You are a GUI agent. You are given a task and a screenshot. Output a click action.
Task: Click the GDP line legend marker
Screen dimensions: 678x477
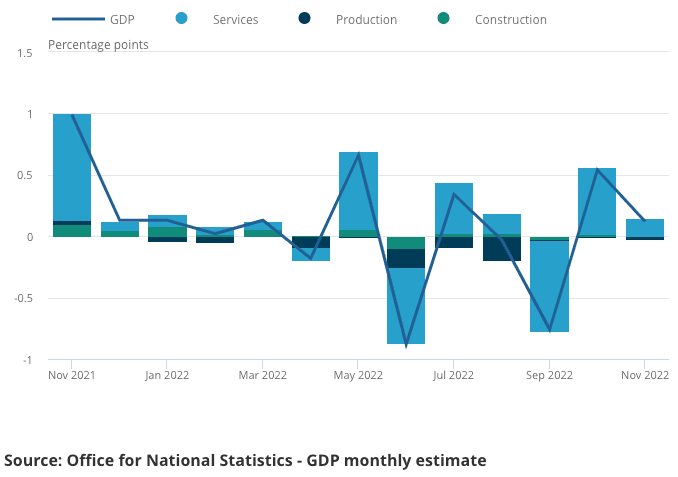click(77, 19)
